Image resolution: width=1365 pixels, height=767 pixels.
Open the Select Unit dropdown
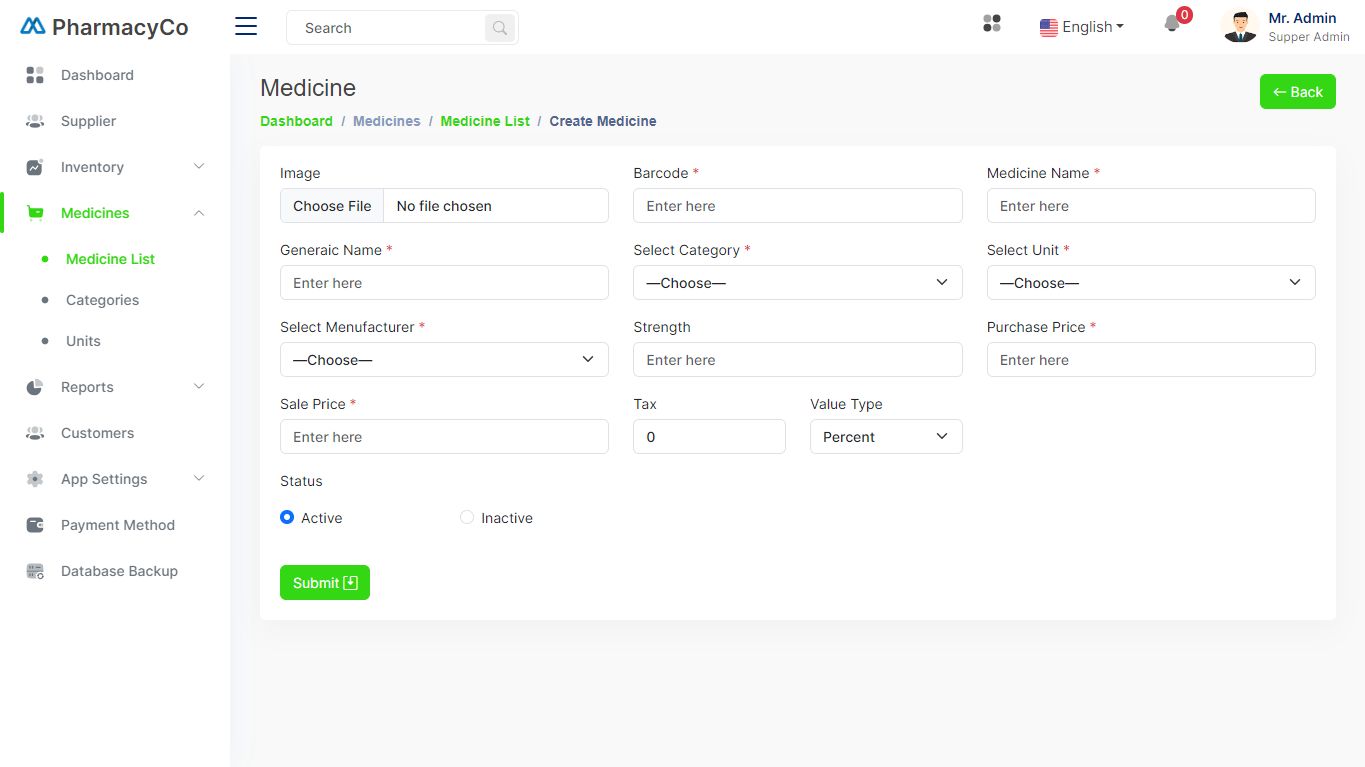[1150, 283]
